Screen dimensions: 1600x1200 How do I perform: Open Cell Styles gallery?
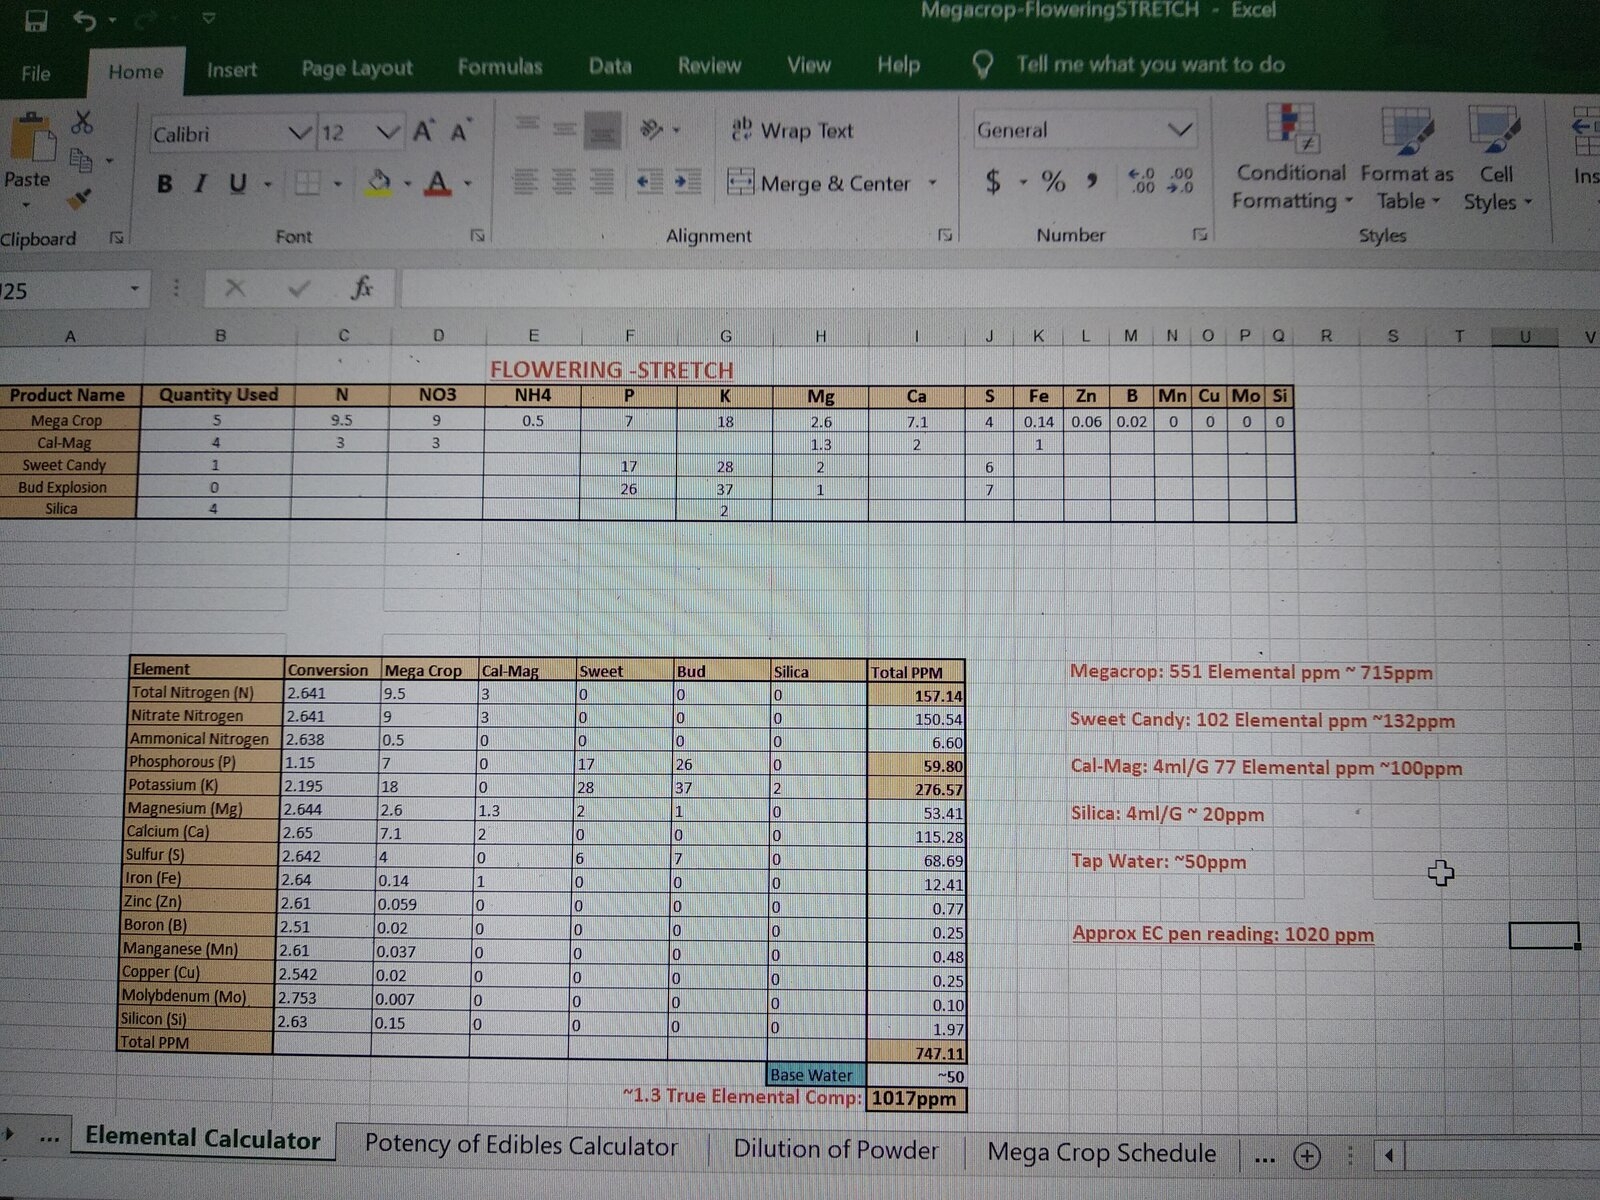(1497, 157)
